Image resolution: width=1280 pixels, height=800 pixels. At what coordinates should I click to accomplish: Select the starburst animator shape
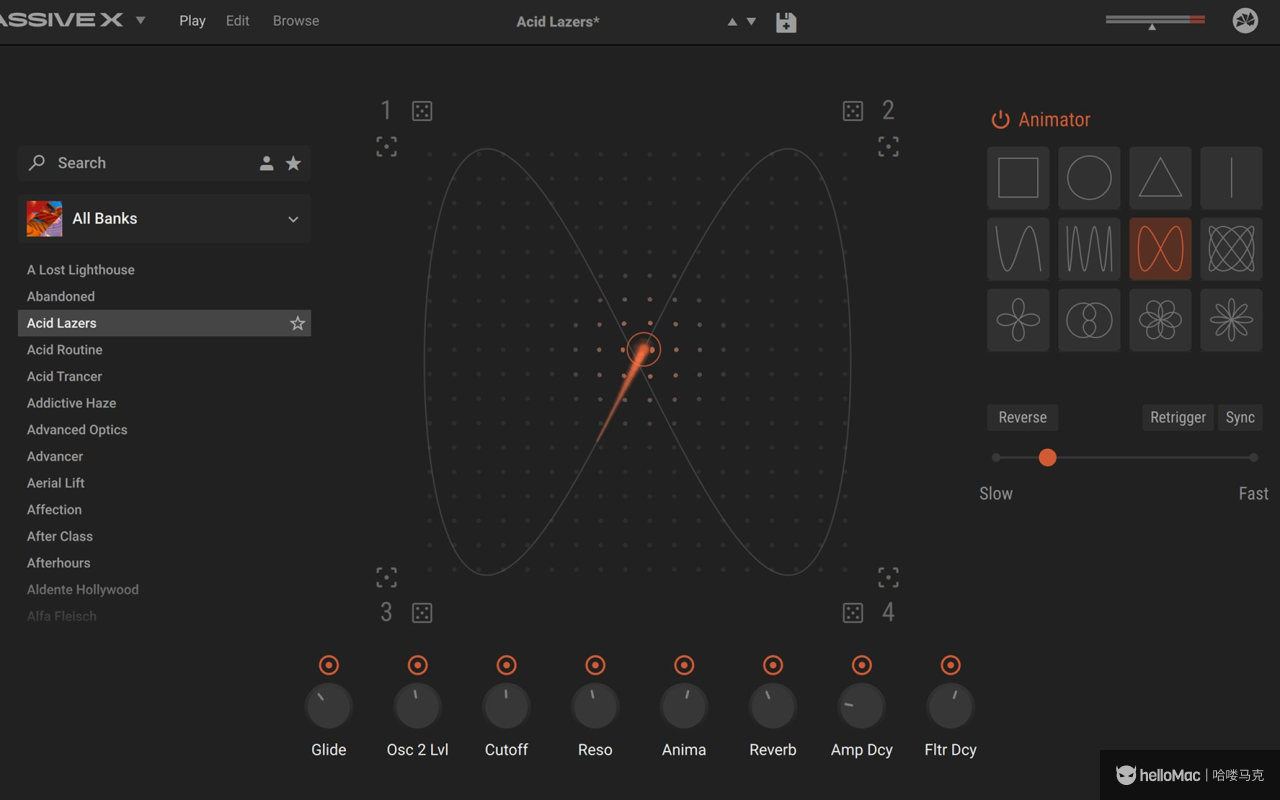(1231, 320)
